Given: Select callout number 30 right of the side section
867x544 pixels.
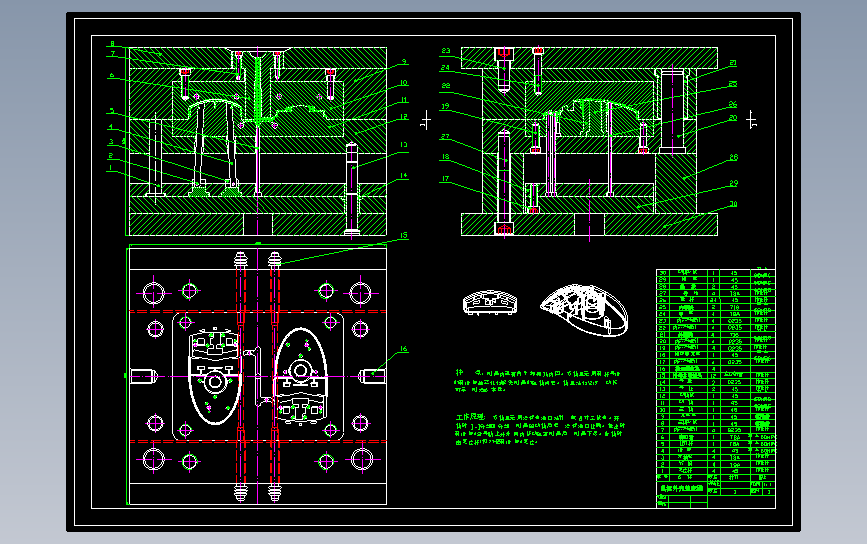Looking at the screenshot, I should point(734,204).
